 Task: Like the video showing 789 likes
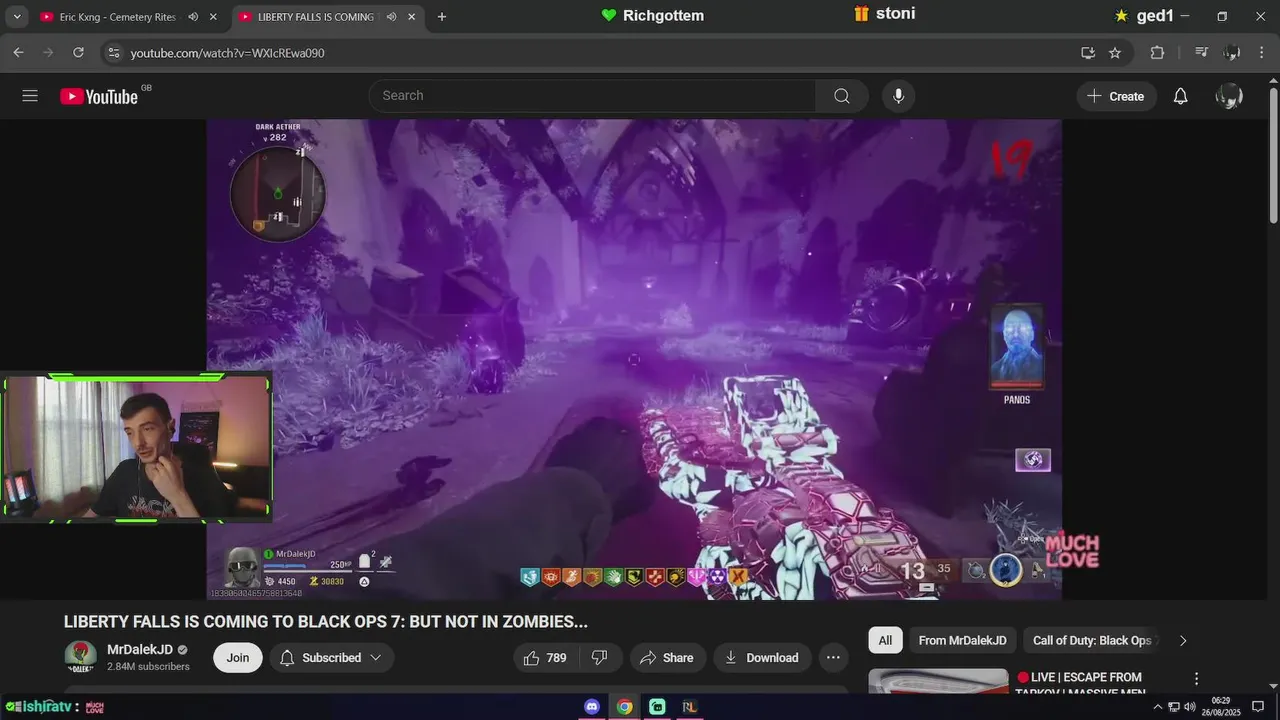[x=545, y=657]
